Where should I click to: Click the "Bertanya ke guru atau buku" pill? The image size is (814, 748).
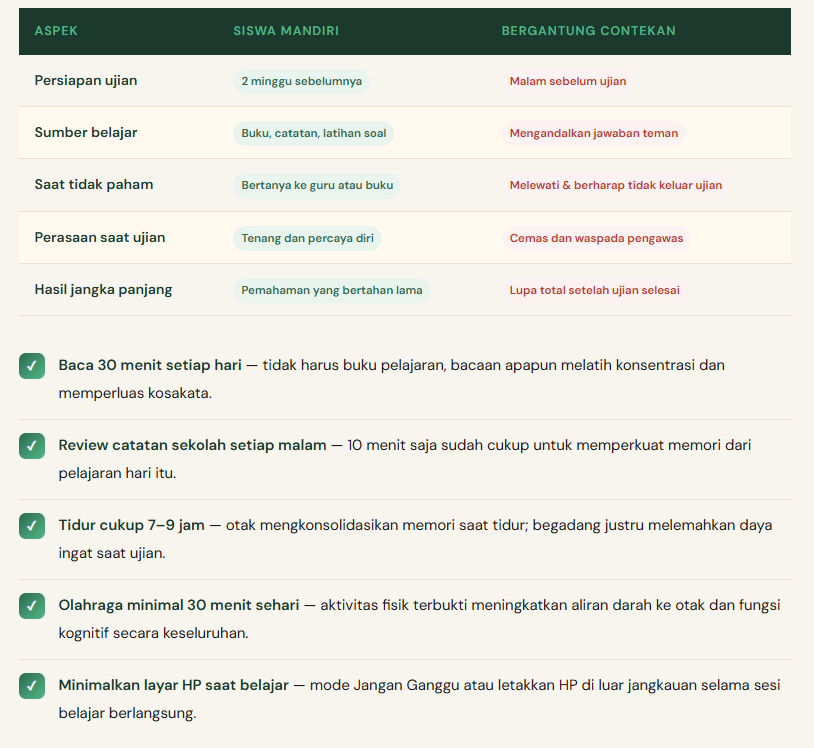coord(317,185)
